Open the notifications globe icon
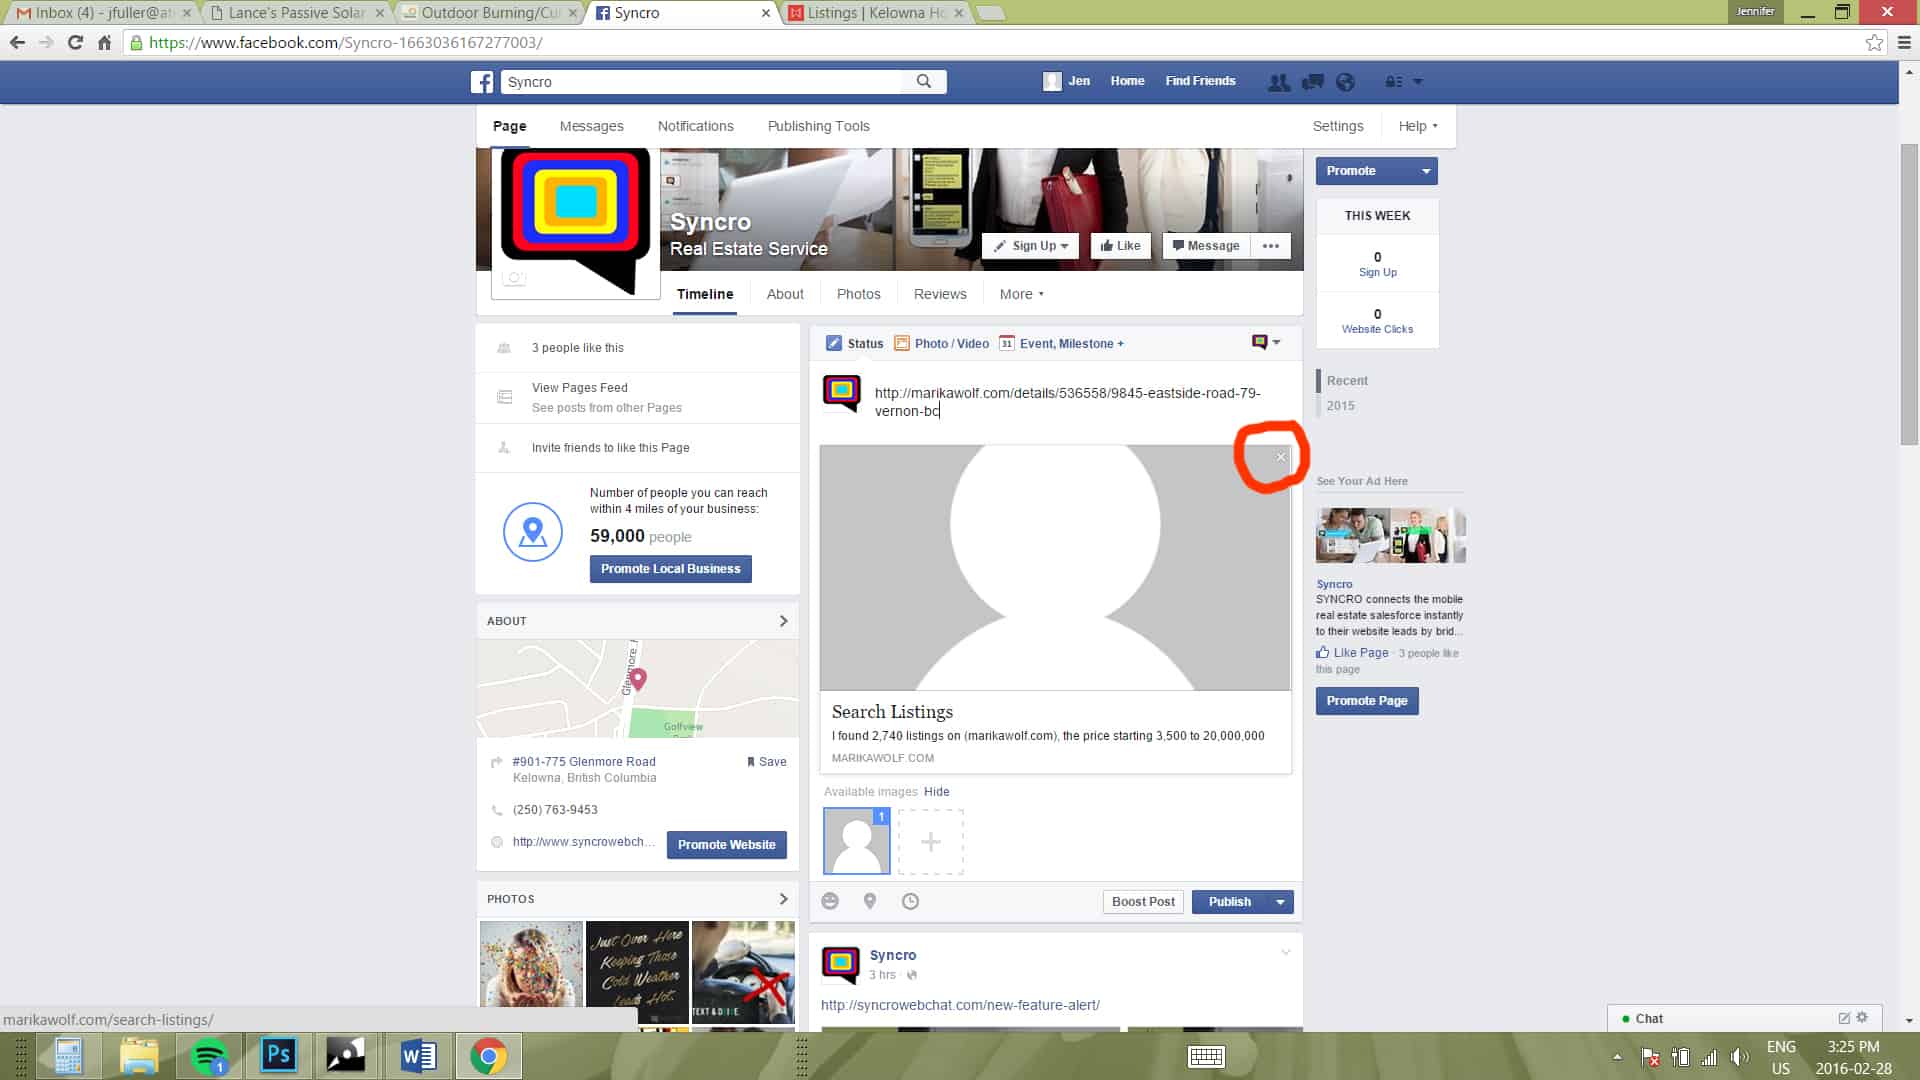 [x=1345, y=82]
